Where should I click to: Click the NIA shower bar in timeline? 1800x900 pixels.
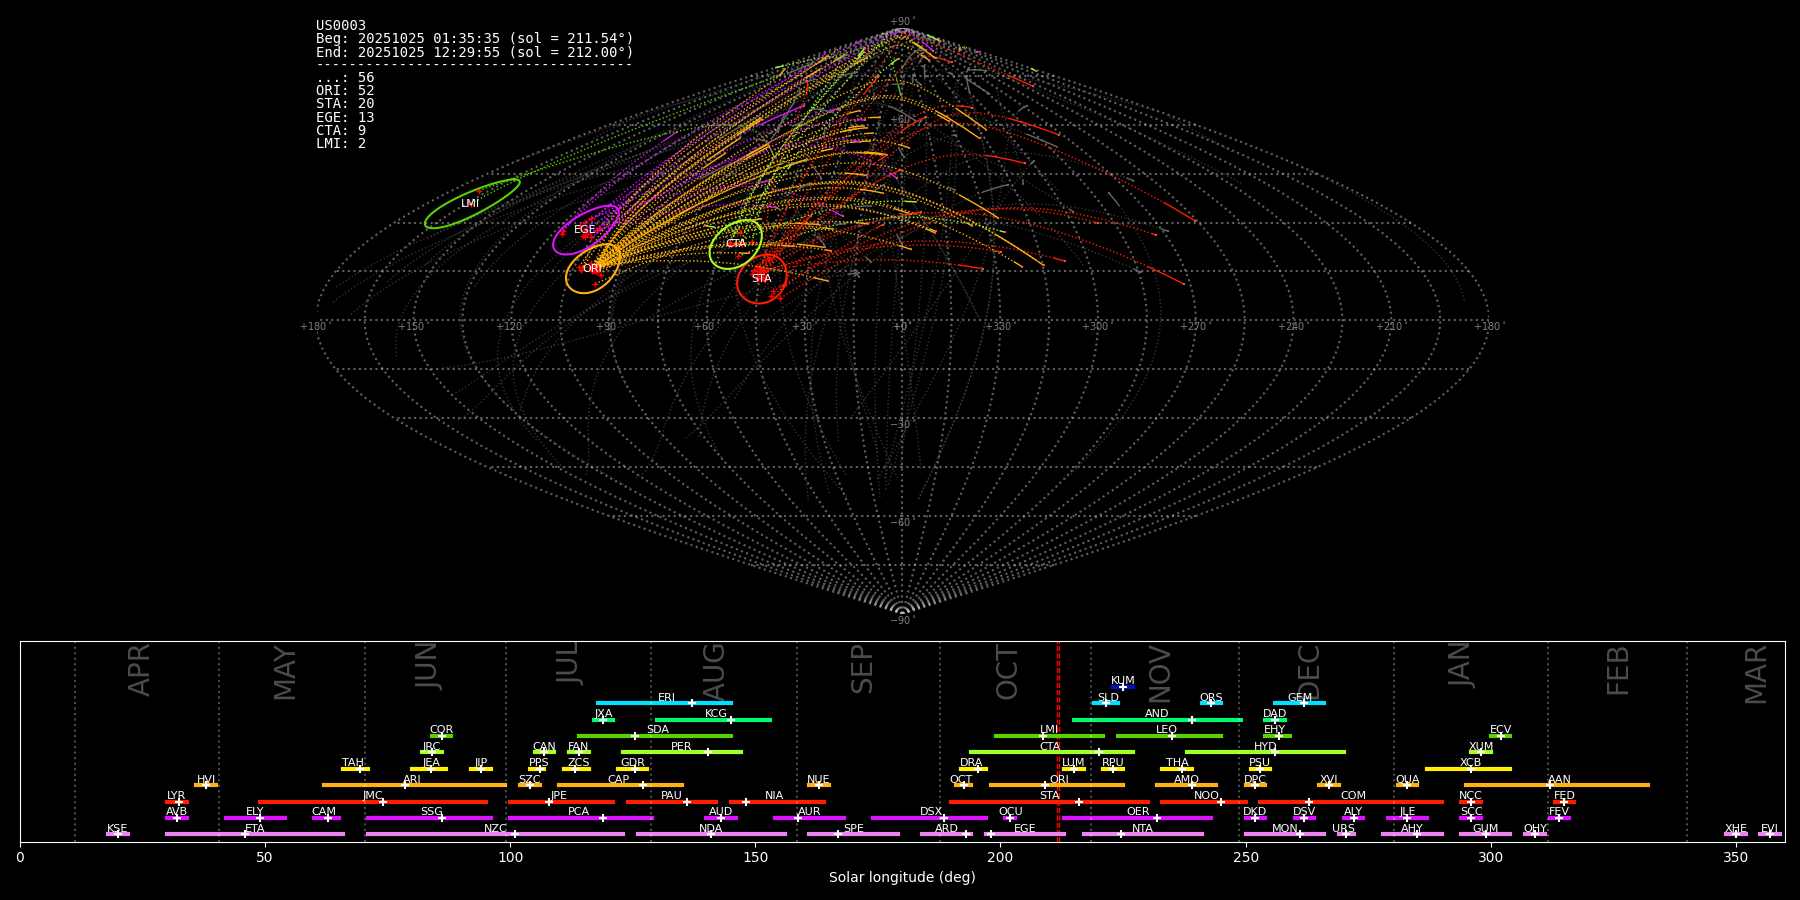point(777,802)
